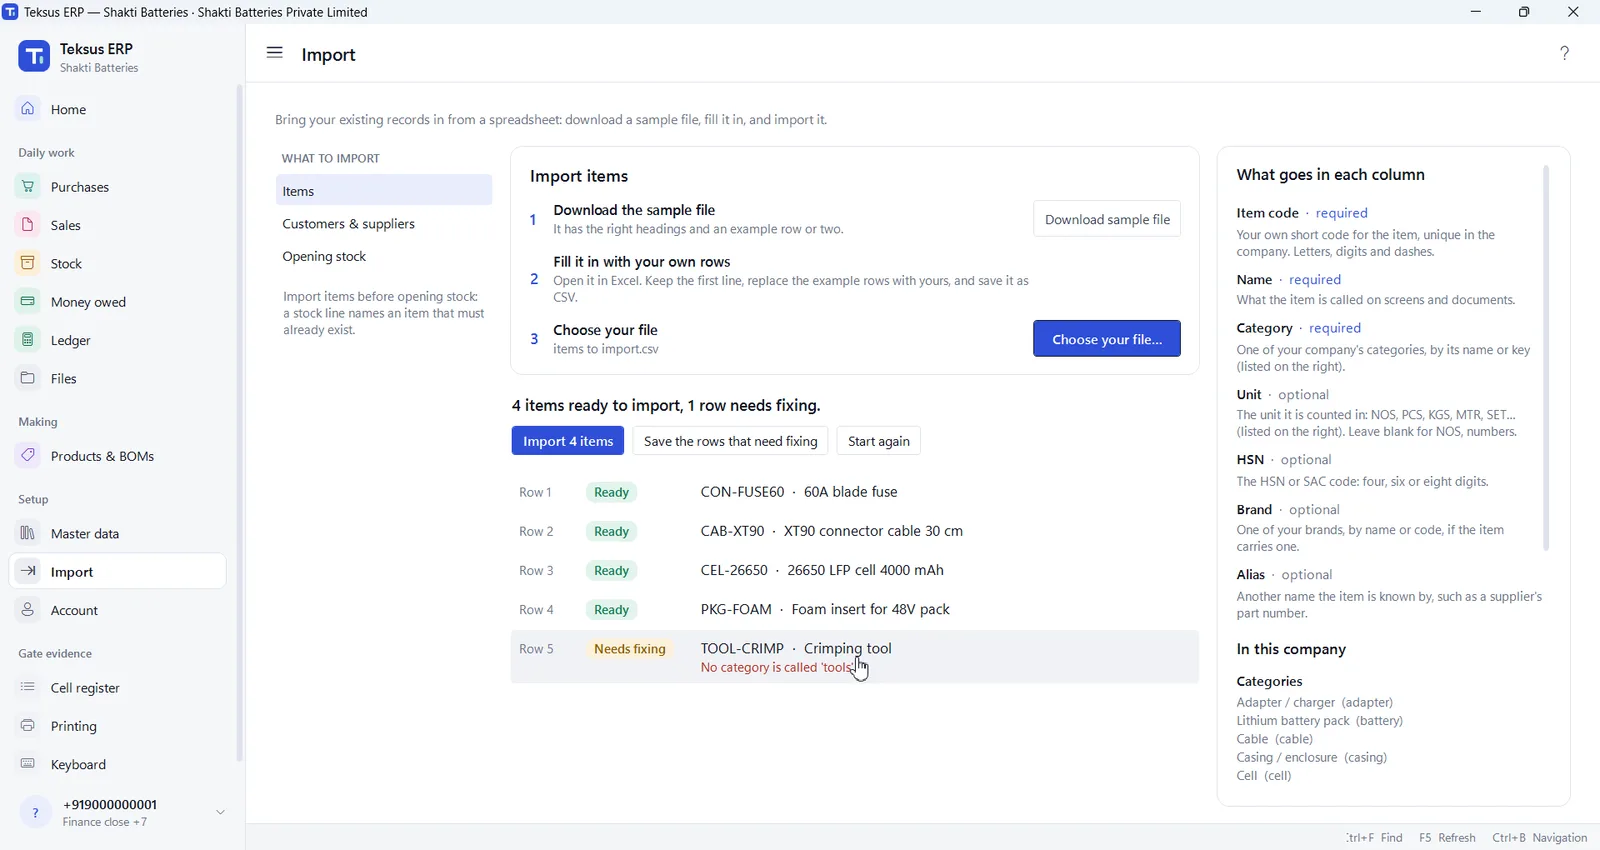Click the Money owed card icon
Screen dimensions: 1600x850
click(28, 301)
